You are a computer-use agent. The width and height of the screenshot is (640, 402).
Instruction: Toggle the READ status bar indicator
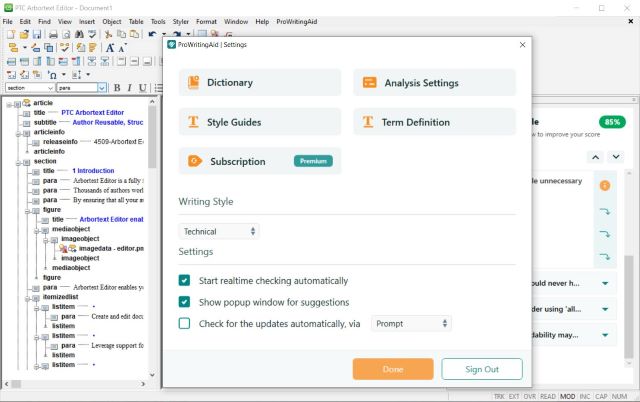[x=548, y=396]
